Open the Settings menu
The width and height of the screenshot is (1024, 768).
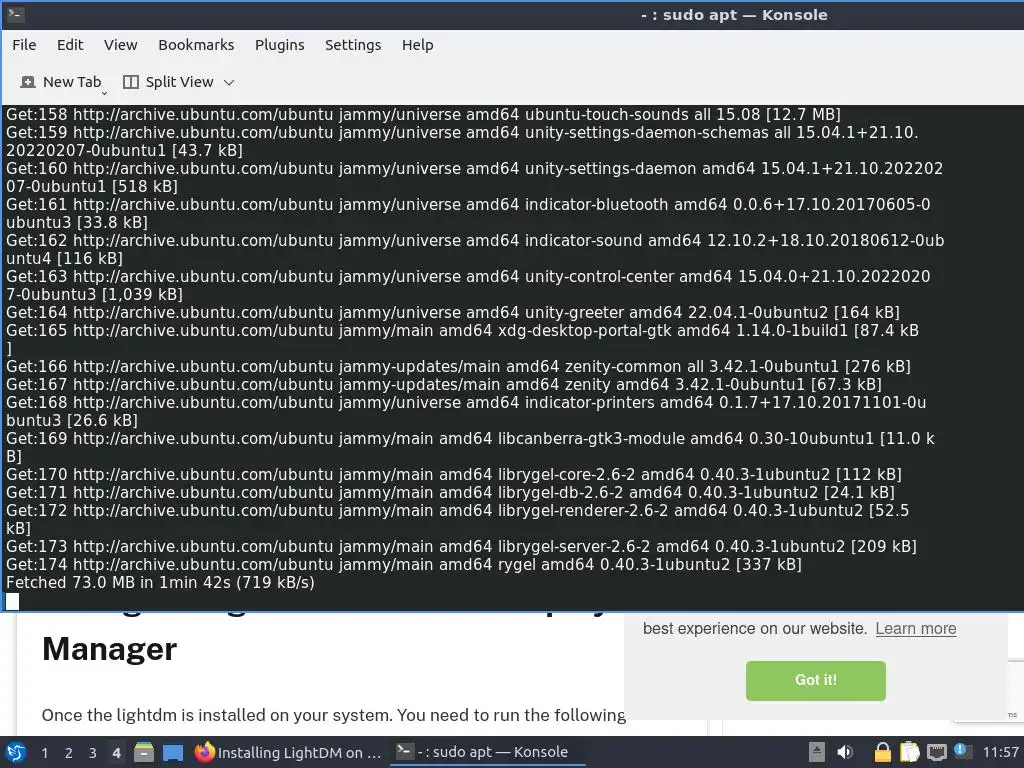click(x=353, y=45)
